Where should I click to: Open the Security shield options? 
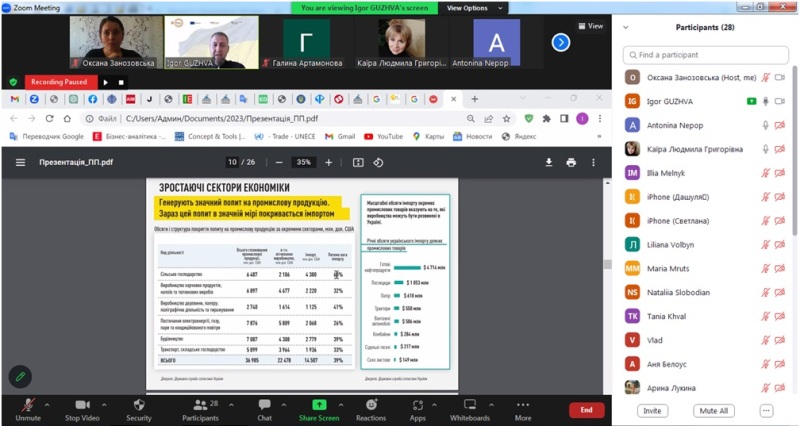coord(139,404)
